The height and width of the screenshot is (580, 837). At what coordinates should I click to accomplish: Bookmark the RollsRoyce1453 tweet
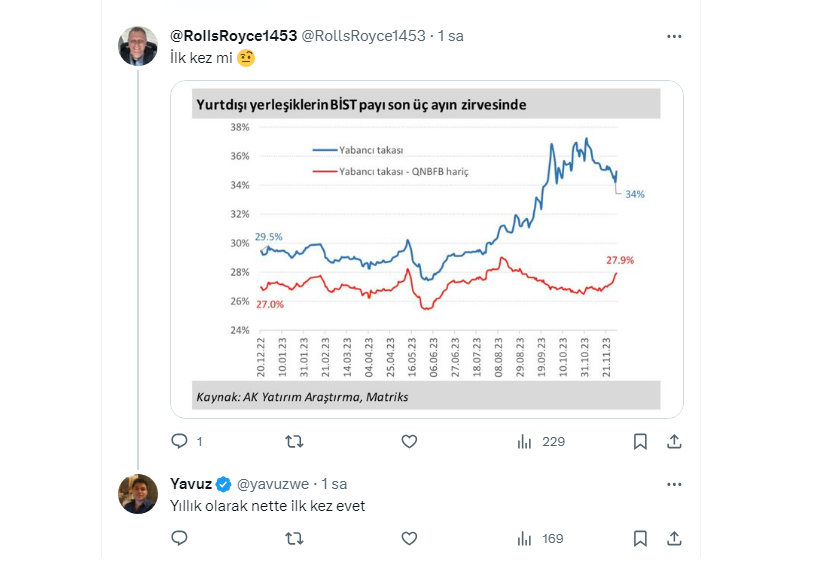point(640,441)
